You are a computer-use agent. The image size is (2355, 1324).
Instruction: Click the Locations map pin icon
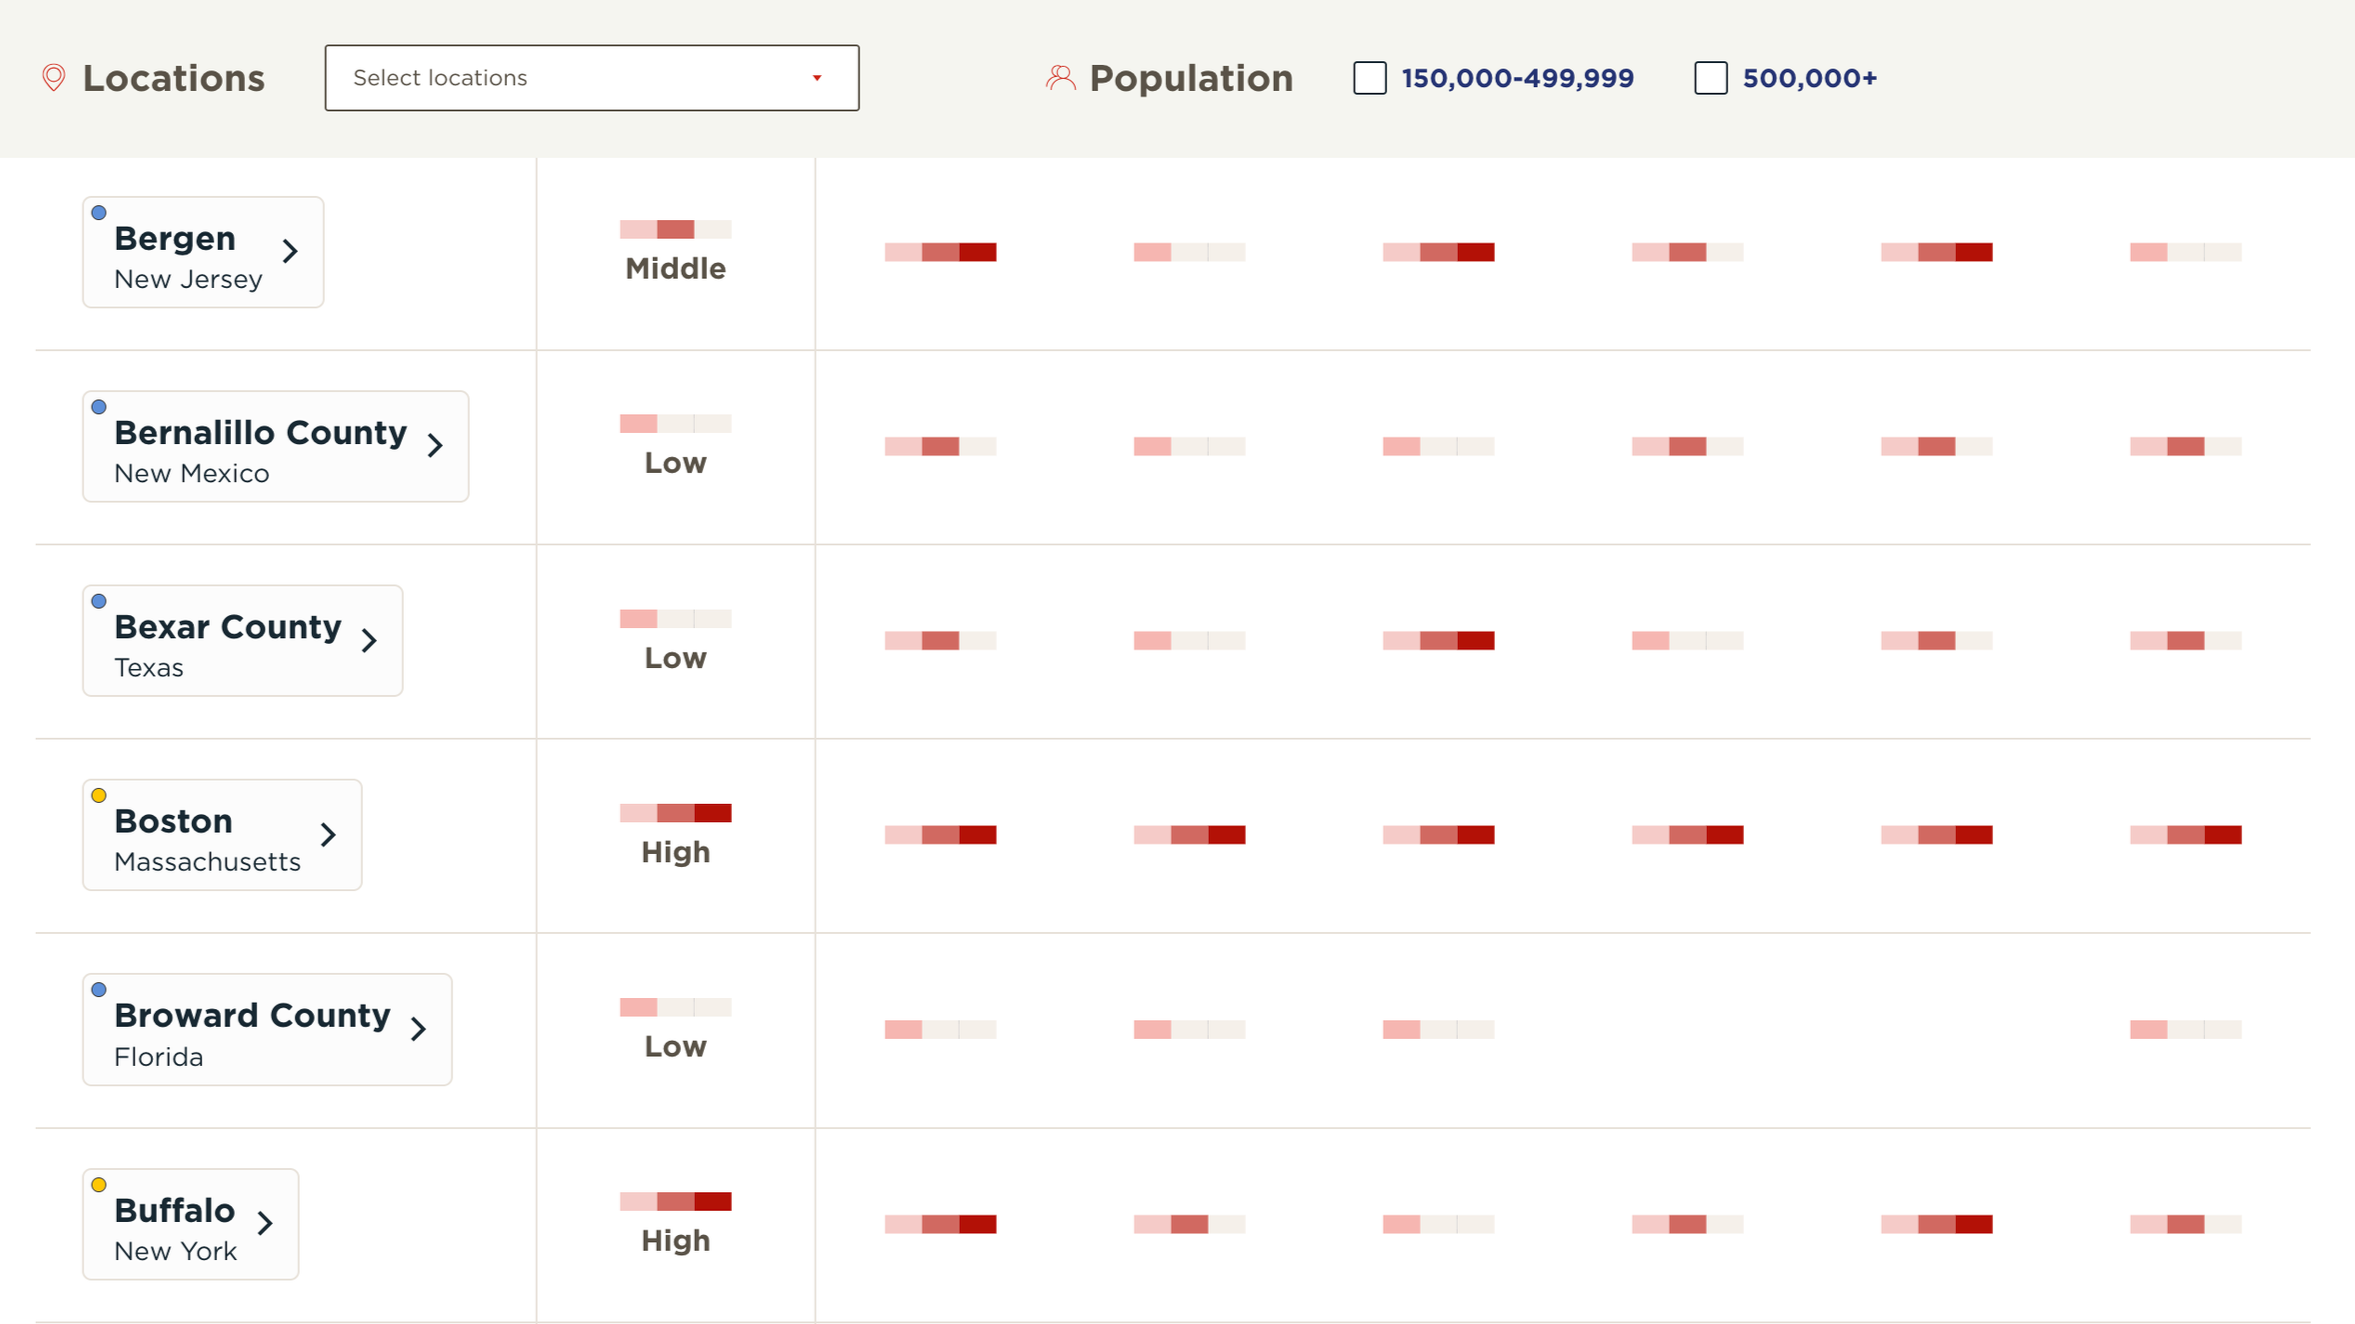(x=54, y=78)
